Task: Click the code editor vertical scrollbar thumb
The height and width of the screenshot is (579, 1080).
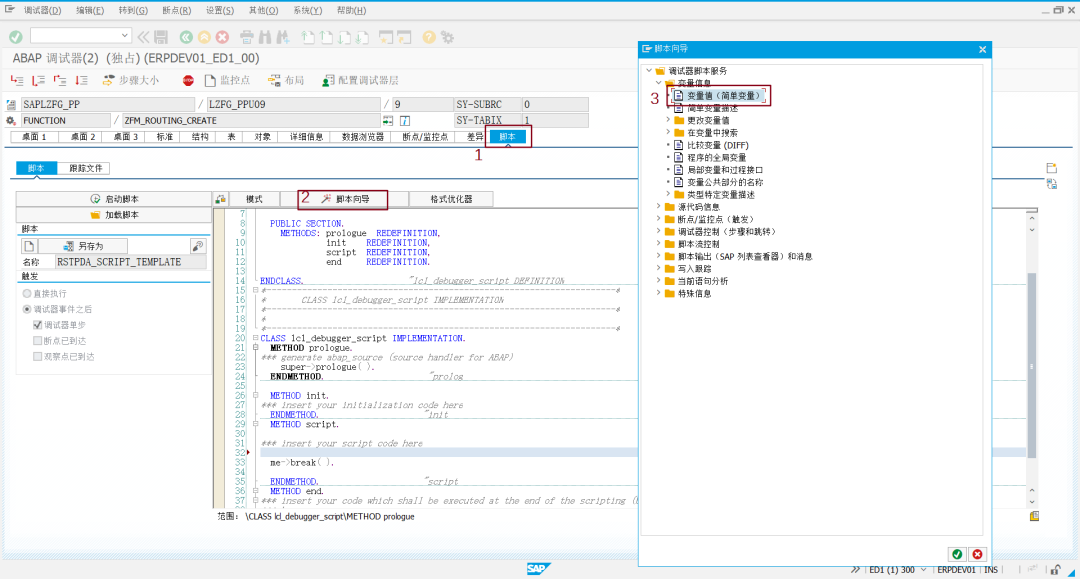Action: point(1031,365)
